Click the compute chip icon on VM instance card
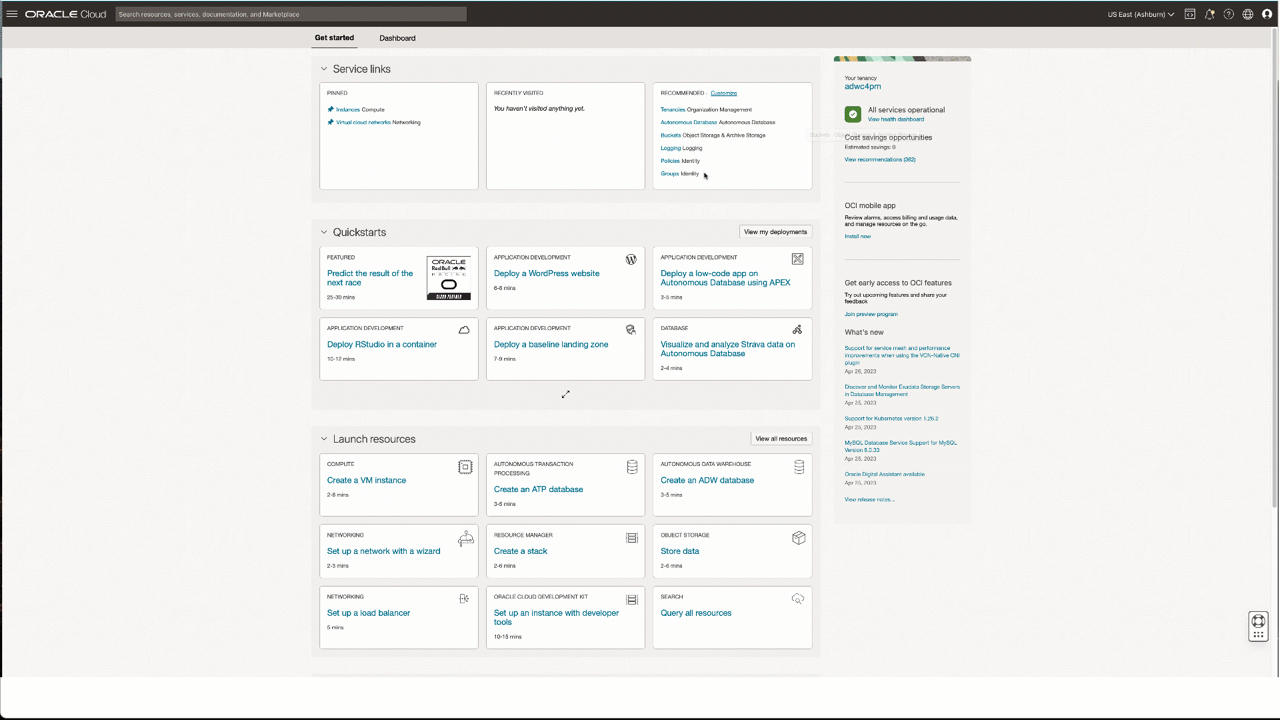Screen dimensions: 1280x720 pyautogui.click(x=465, y=467)
